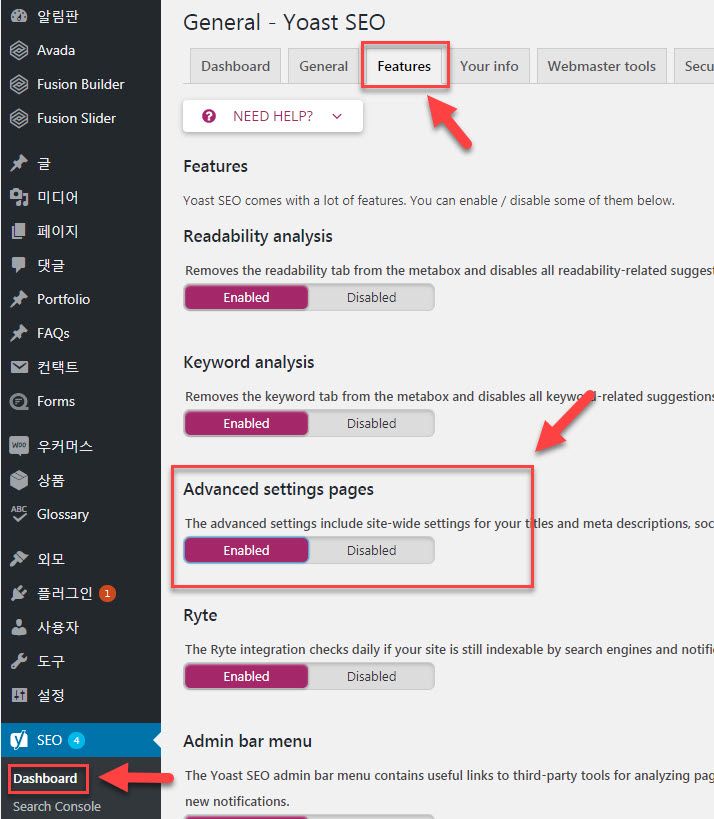The height and width of the screenshot is (819, 714).
Task: Click the plugin update badge showing 1
Action: [108, 593]
